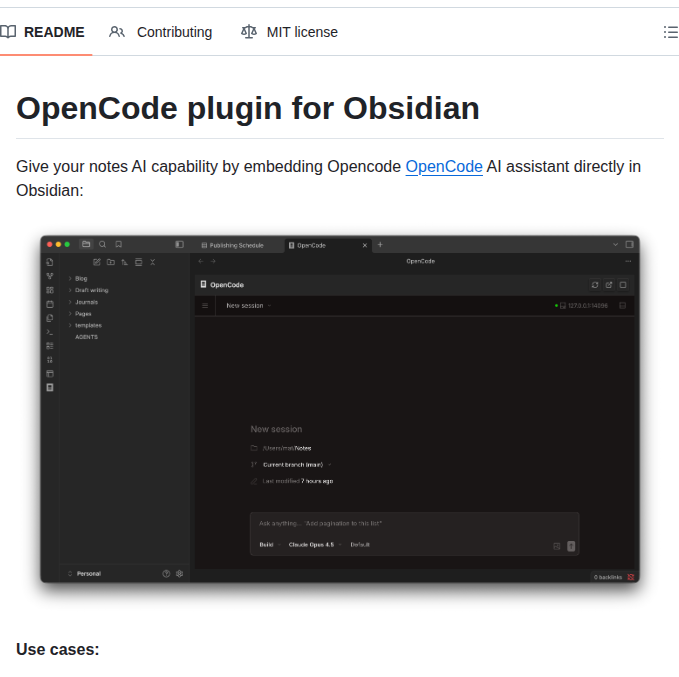Click the bookmarks icon in Obsidian screenshot
The width and height of the screenshot is (679, 677).
click(118, 244)
